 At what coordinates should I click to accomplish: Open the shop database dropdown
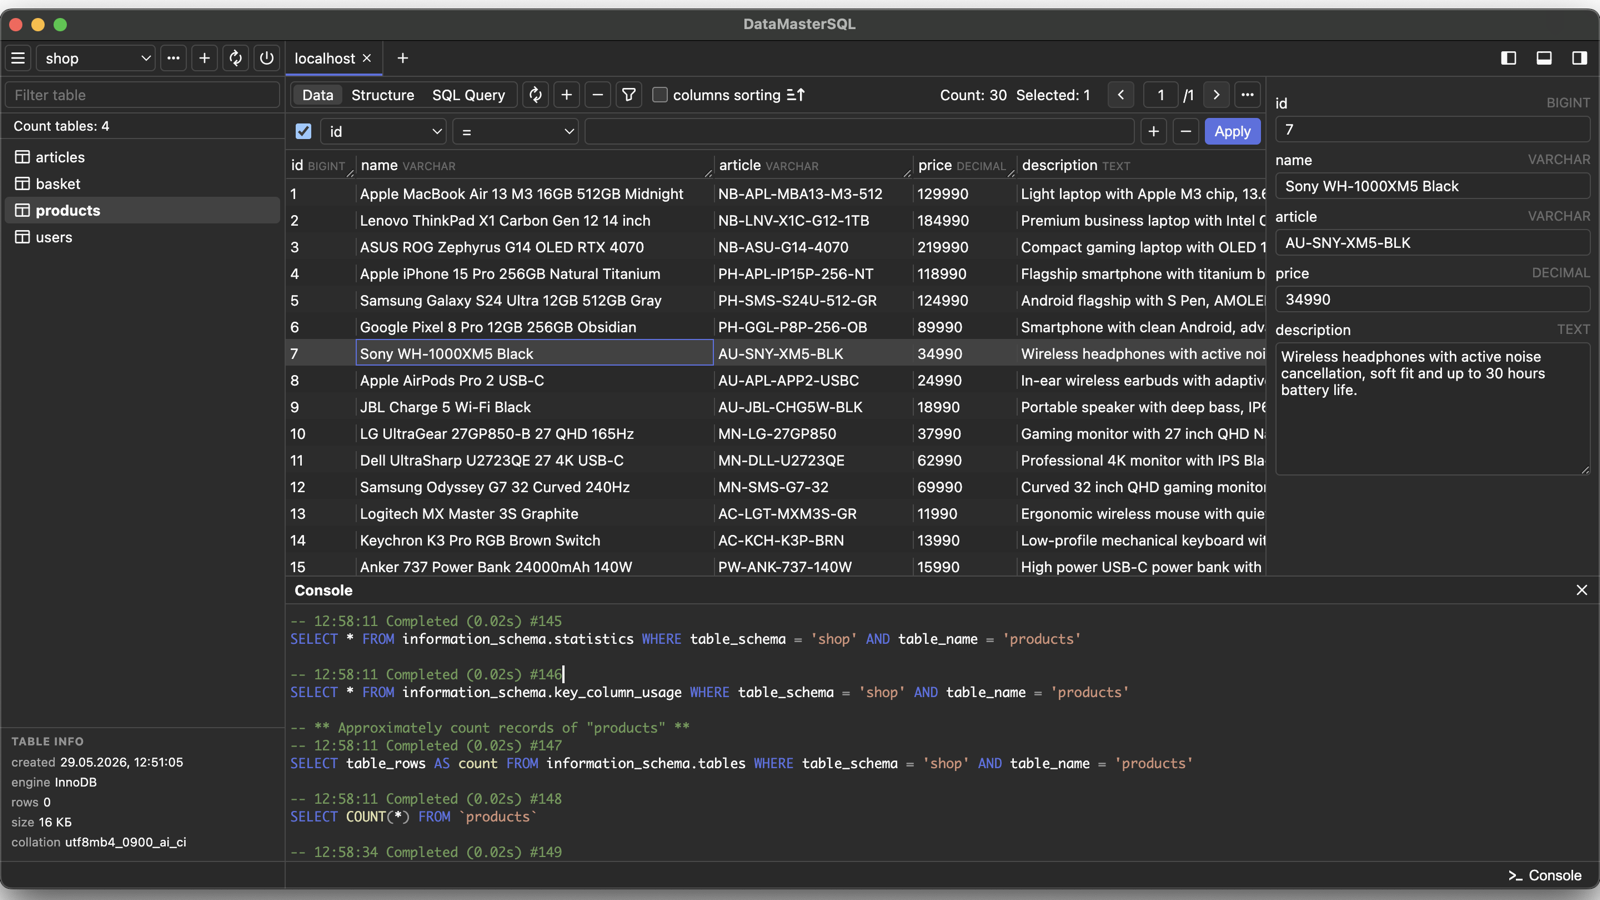[97, 58]
